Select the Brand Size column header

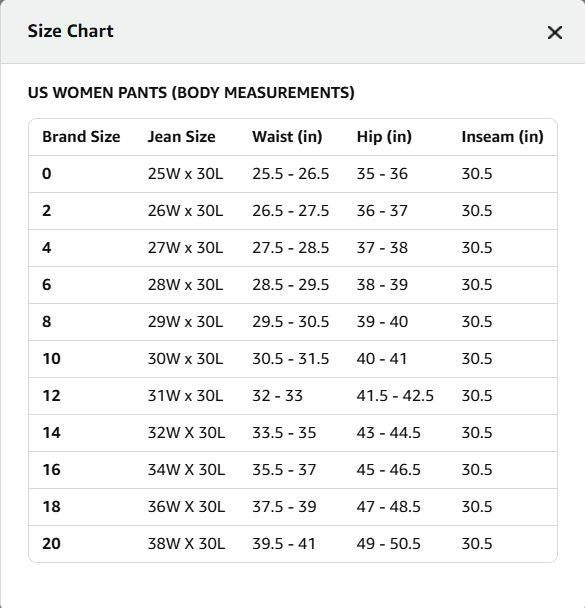pos(81,137)
